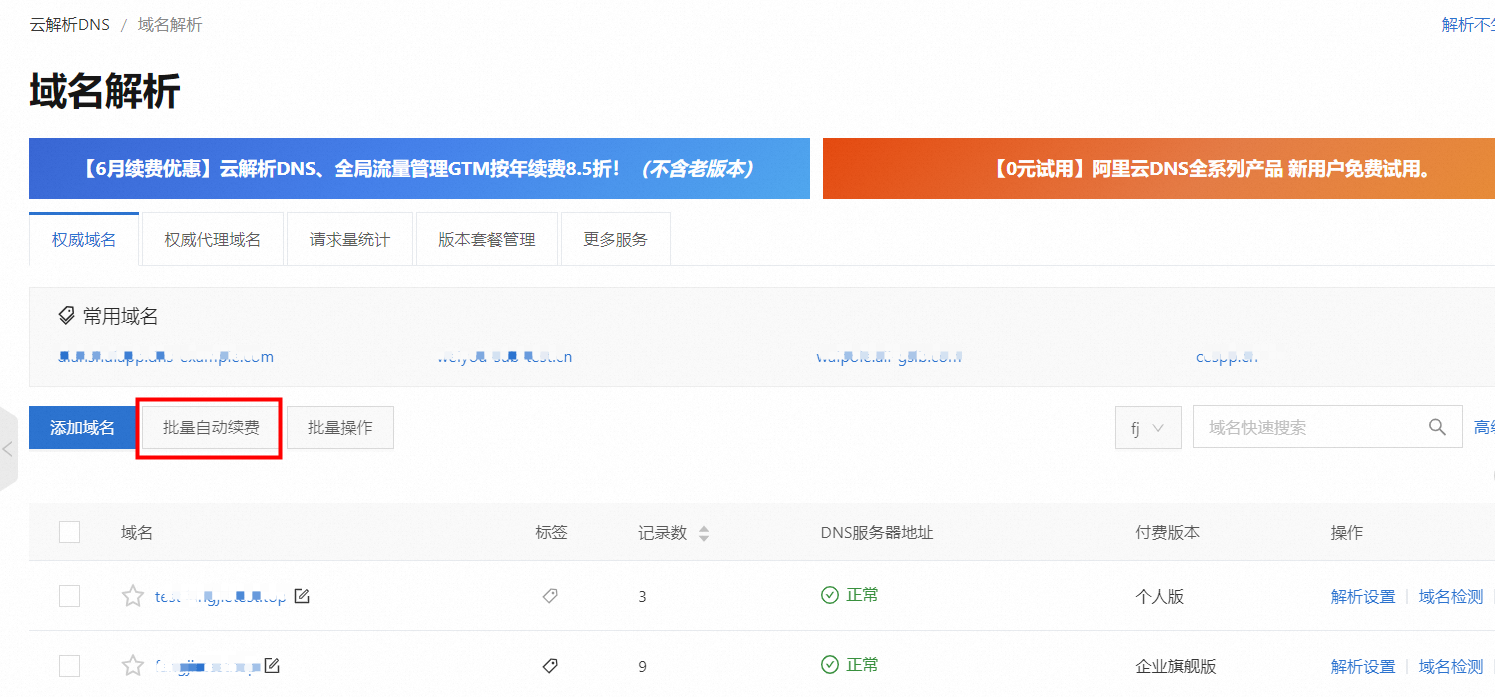Open the 0元试用 orange banner

1159,168
